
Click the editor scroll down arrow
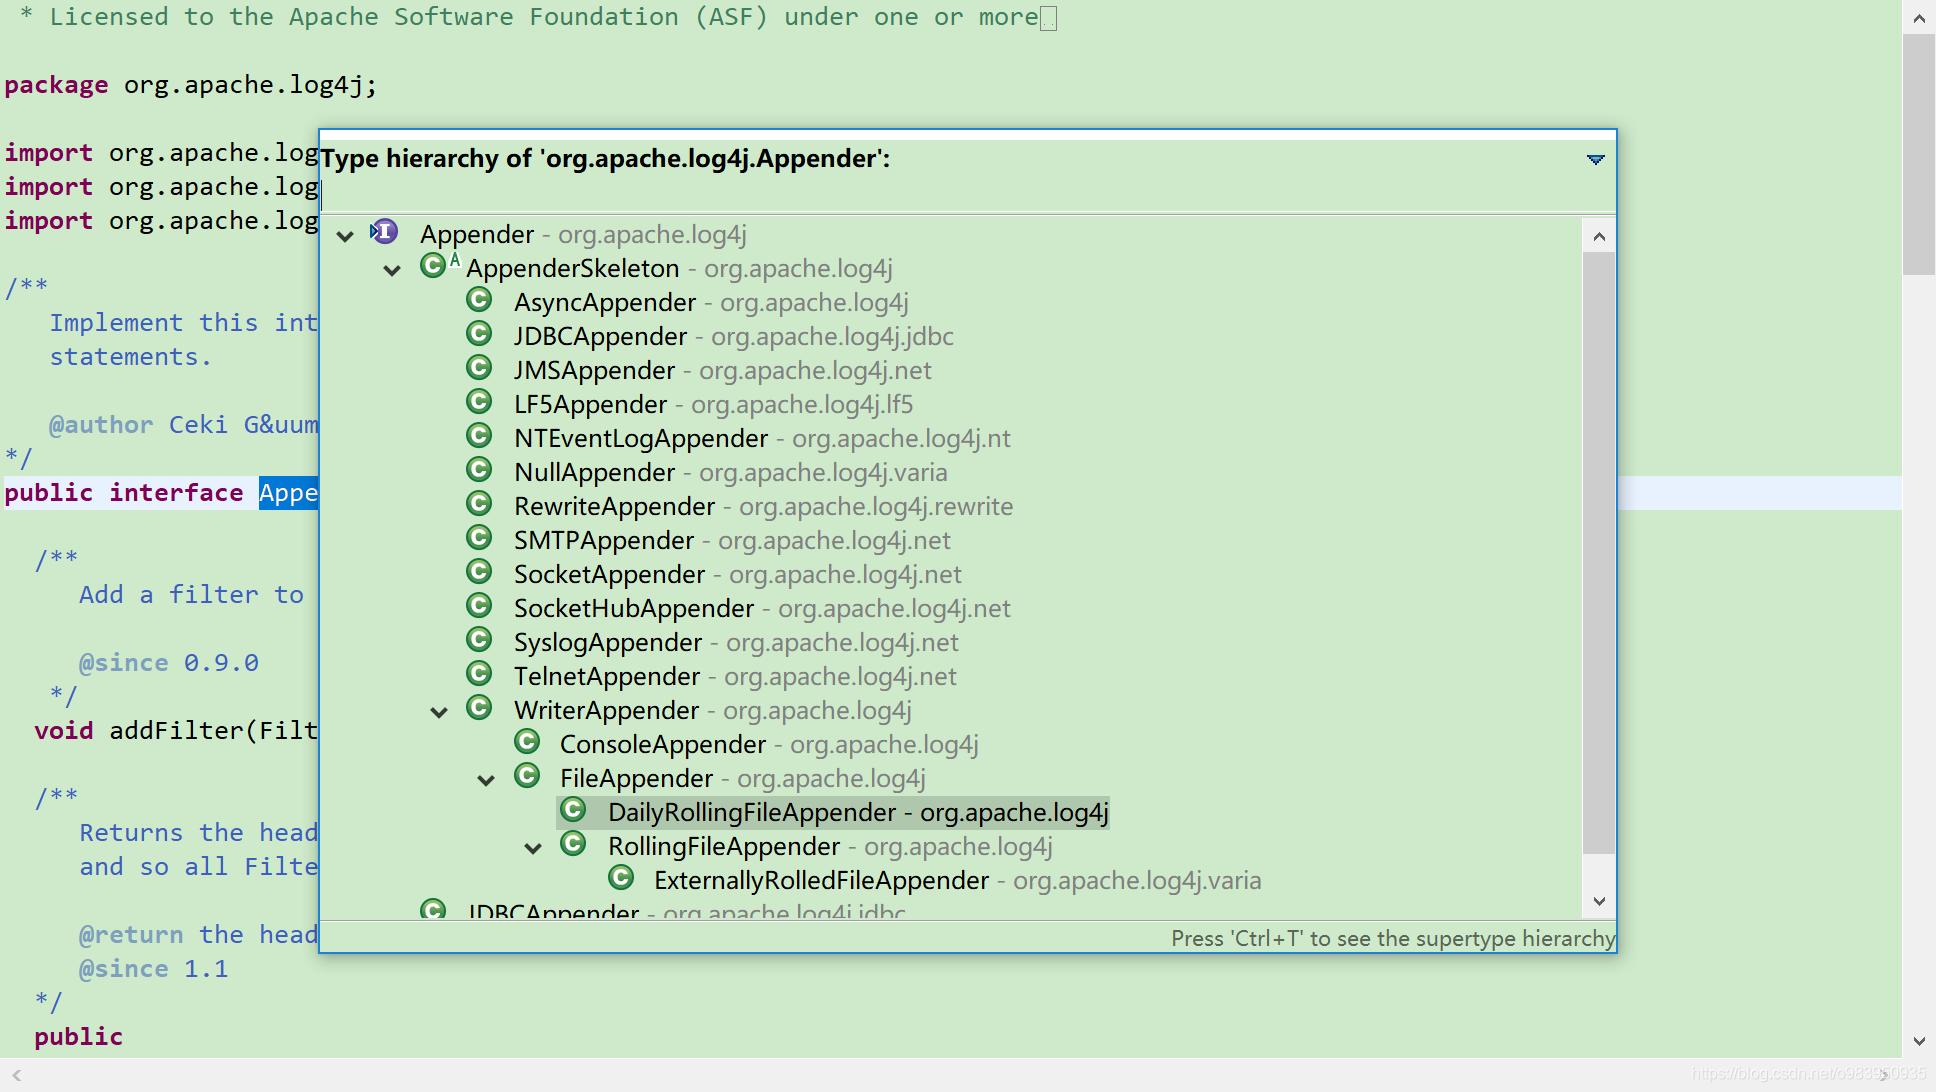pyautogui.click(x=1919, y=1041)
